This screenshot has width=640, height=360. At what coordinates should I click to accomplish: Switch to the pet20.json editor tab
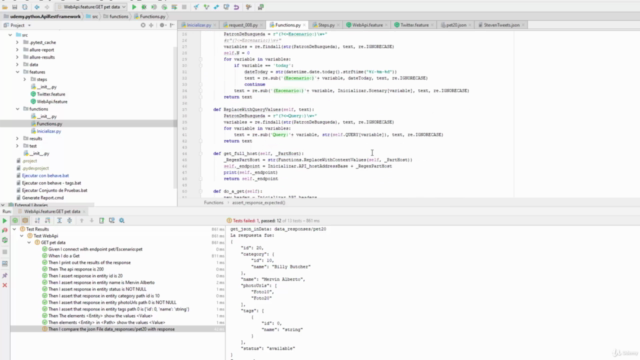point(456,25)
